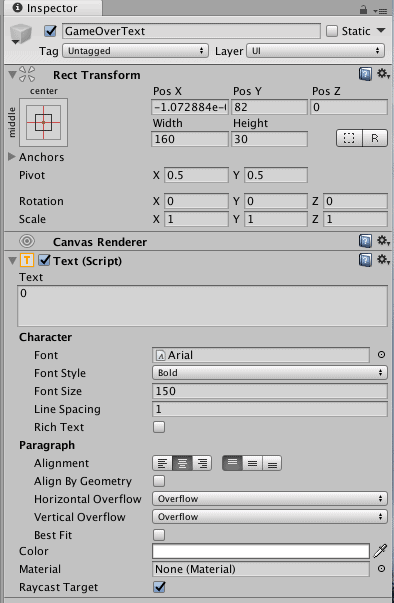The width and height of the screenshot is (394, 603).
Task: Open the Vertical Overflow dropdown
Action: (270, 517)
